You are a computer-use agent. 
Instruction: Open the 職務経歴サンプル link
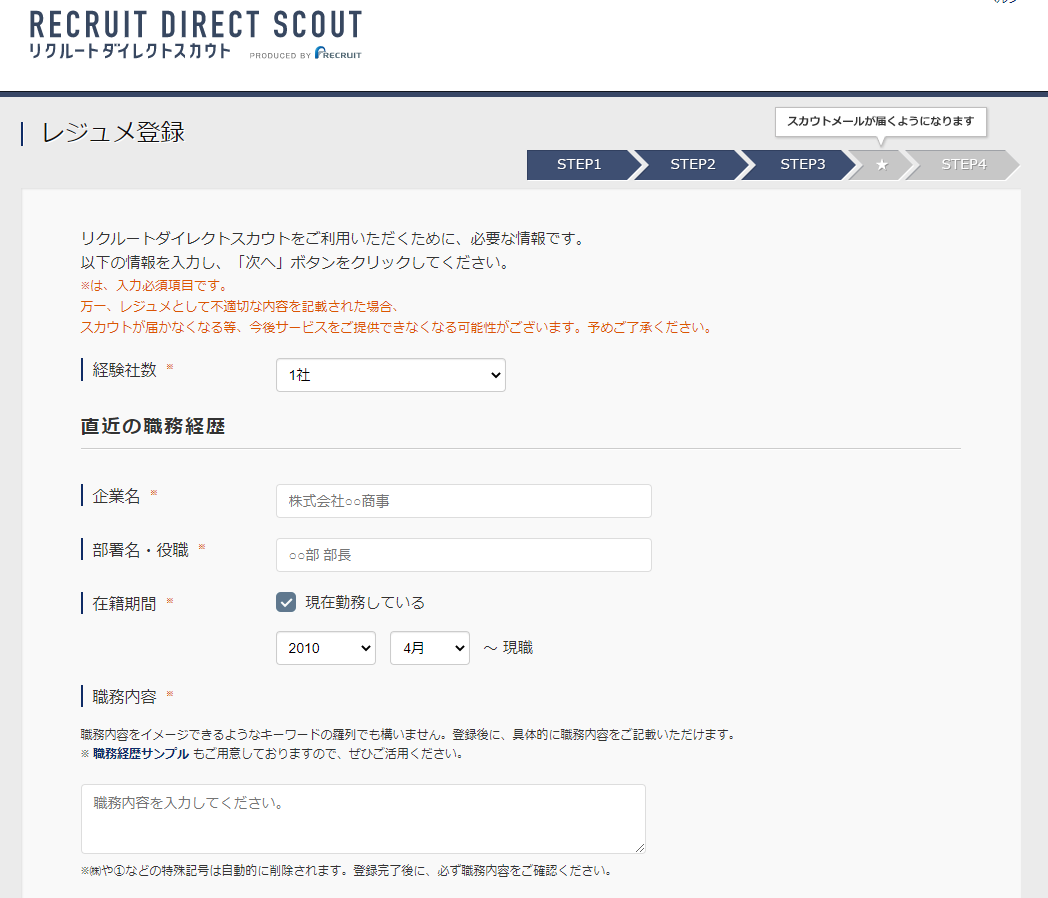141,754
